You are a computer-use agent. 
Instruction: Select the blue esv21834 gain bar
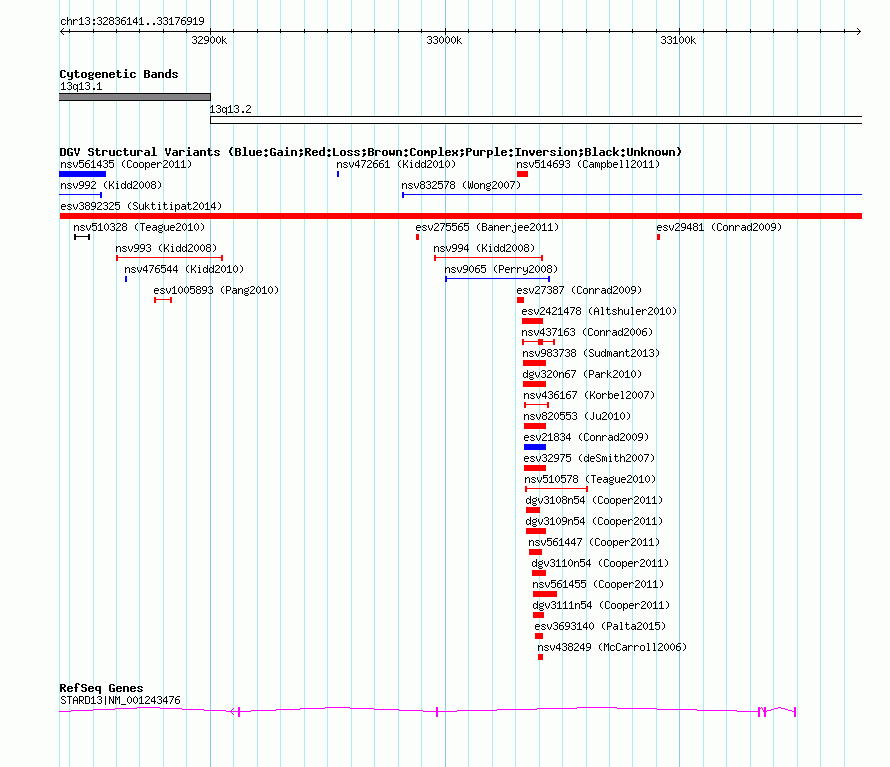(535, 447)
